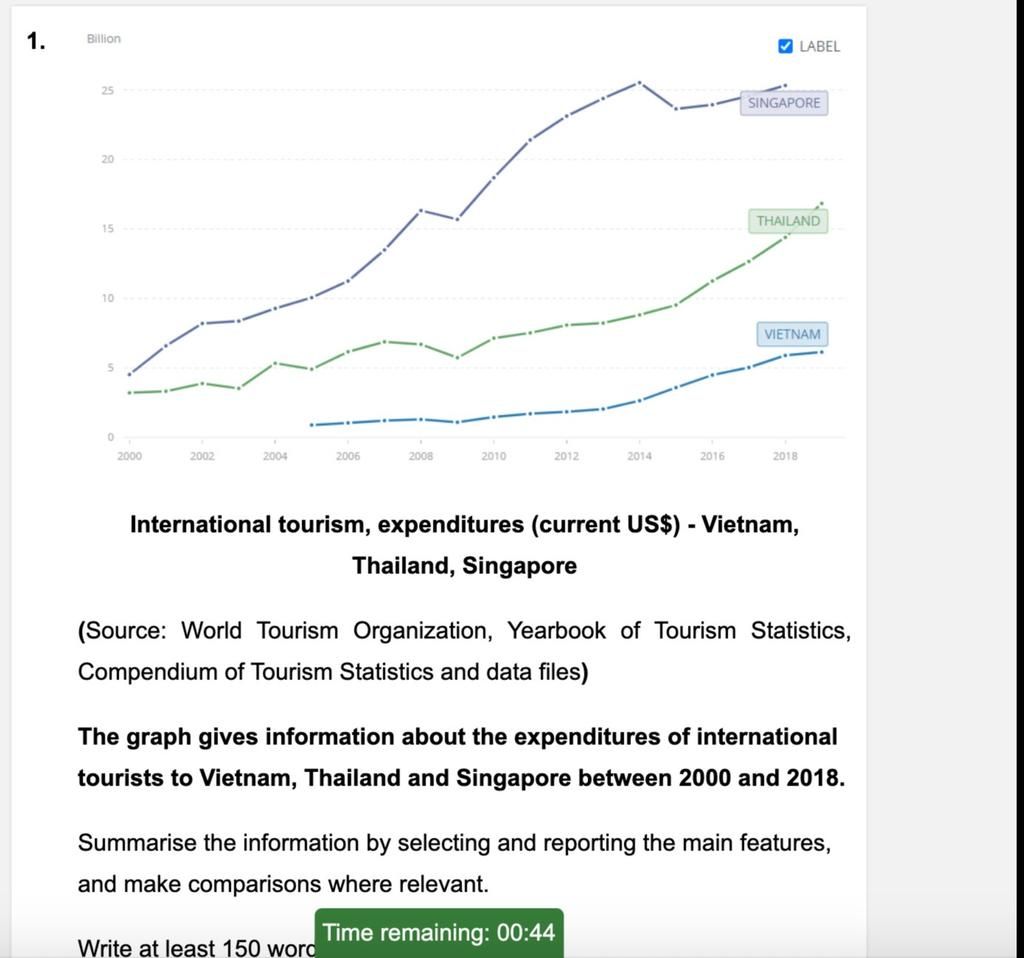Click the '0' y-axis value label
Viewport: 1024px width, 958px height.
[x=110, y=437]
